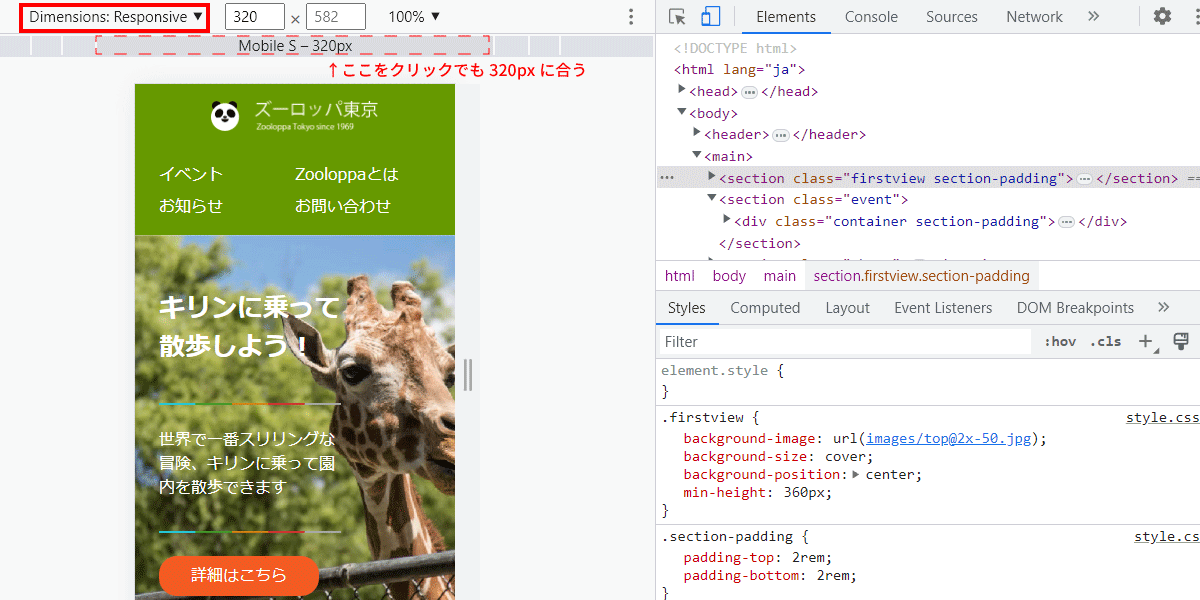1200x600 pixels.
Task: Toggle .cls element classes panel
Action: click(x=1105, y=341)
